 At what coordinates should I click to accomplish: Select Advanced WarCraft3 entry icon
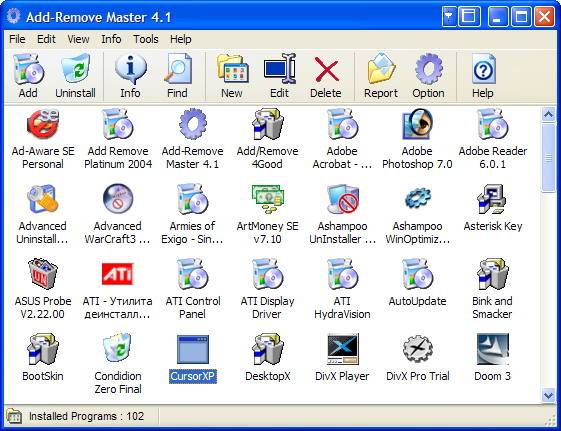click(x=118, y=199)
